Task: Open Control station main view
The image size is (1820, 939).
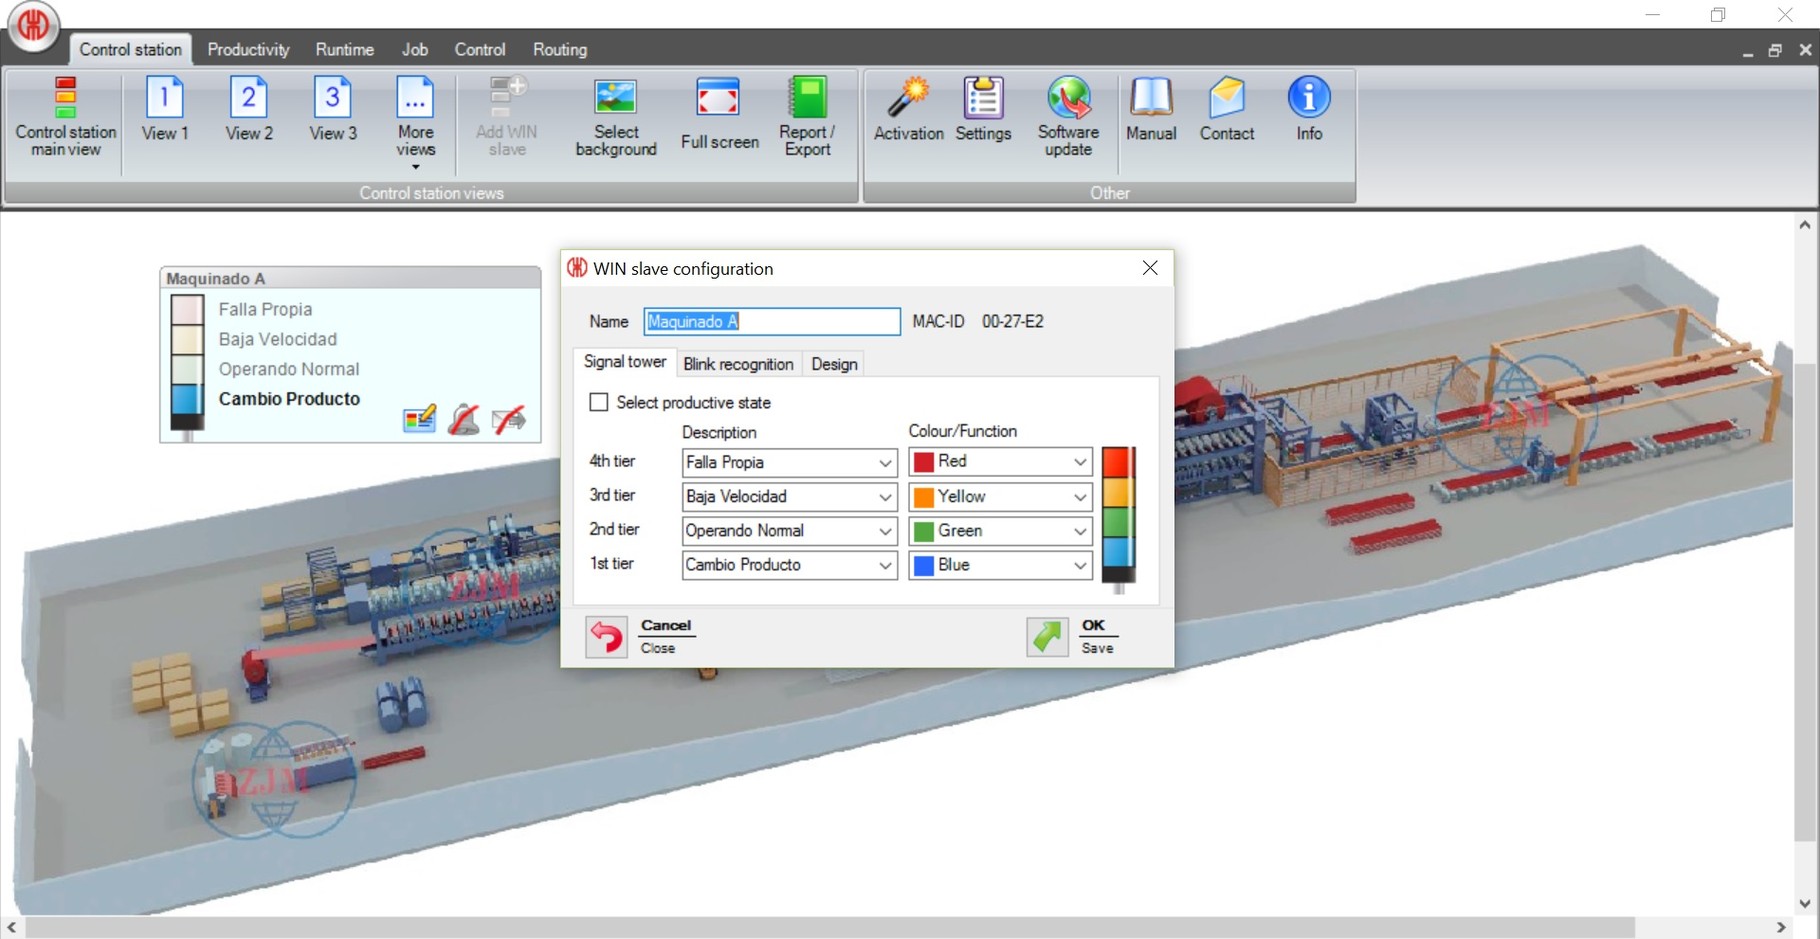Action: tap(65, 116)
